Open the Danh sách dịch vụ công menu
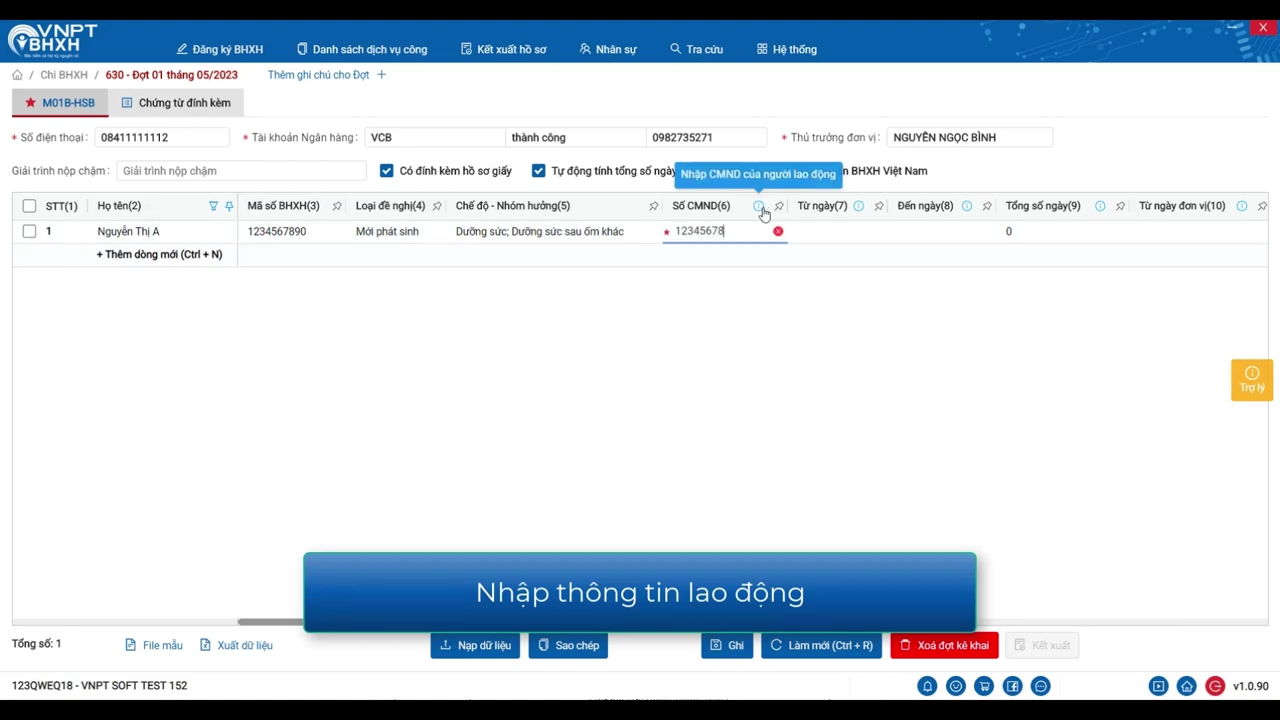This screenshot has height=720, width=1280. click(362, 49)
